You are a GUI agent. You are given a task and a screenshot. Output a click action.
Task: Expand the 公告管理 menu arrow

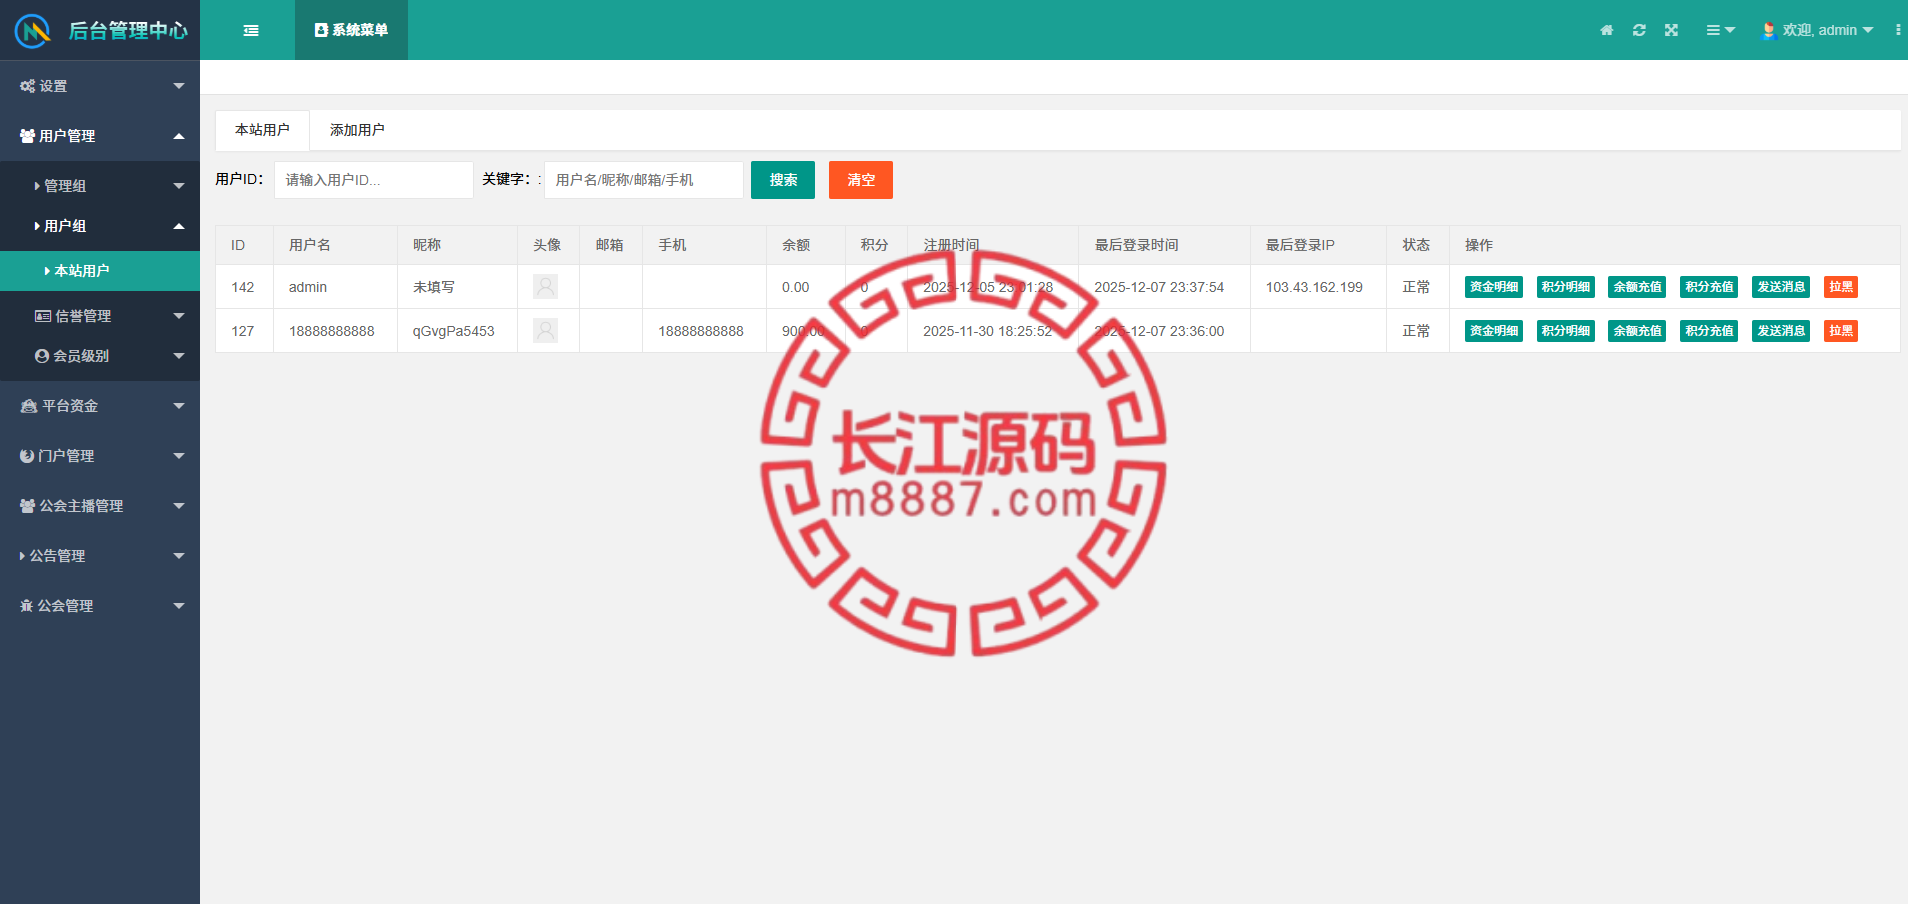tap(179, 556)
